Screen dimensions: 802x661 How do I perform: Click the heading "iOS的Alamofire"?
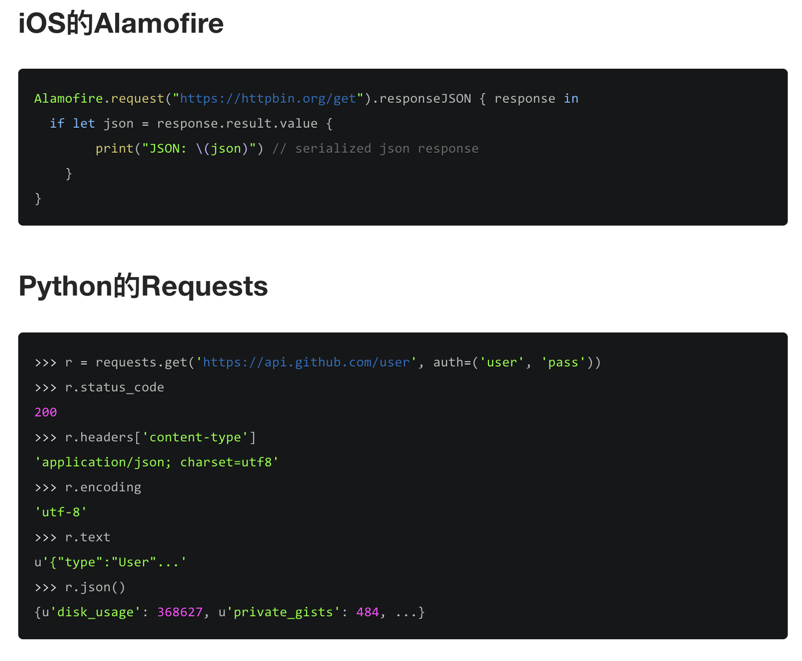(x=121, y=24)
